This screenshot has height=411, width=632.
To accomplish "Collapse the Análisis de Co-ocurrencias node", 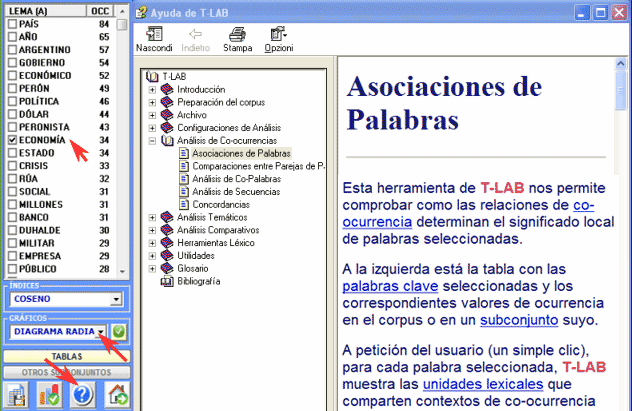I will pyautogui.click(x=152, y=141).
